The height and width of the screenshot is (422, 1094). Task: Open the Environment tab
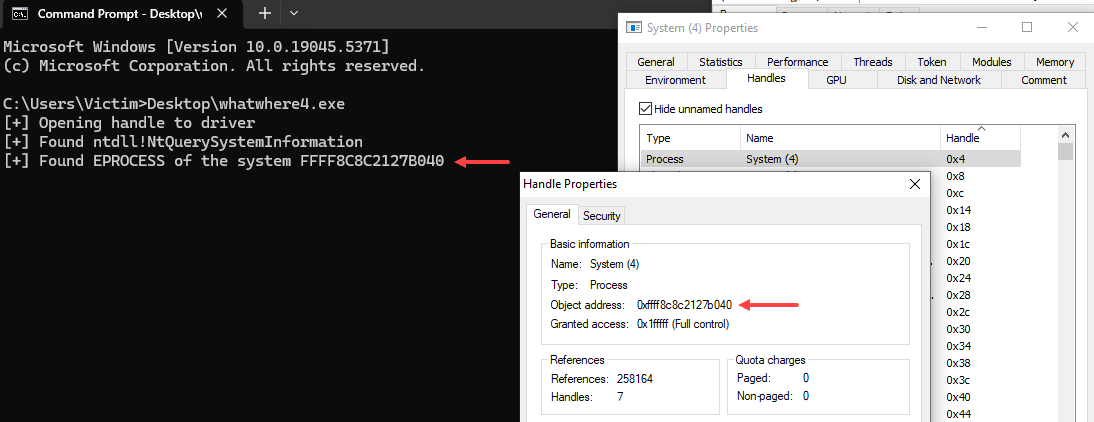click(x=675, y=80)
